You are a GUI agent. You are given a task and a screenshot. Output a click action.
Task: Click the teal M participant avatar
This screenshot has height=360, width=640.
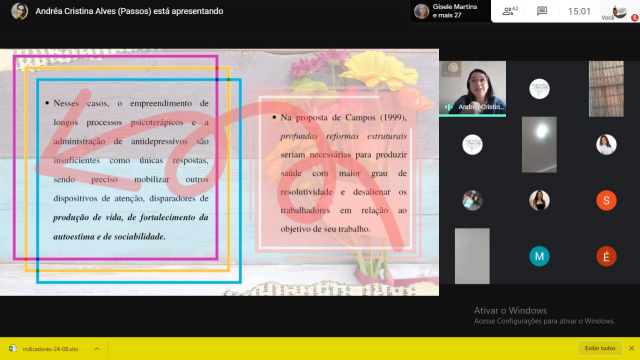[x=539, y=256]
